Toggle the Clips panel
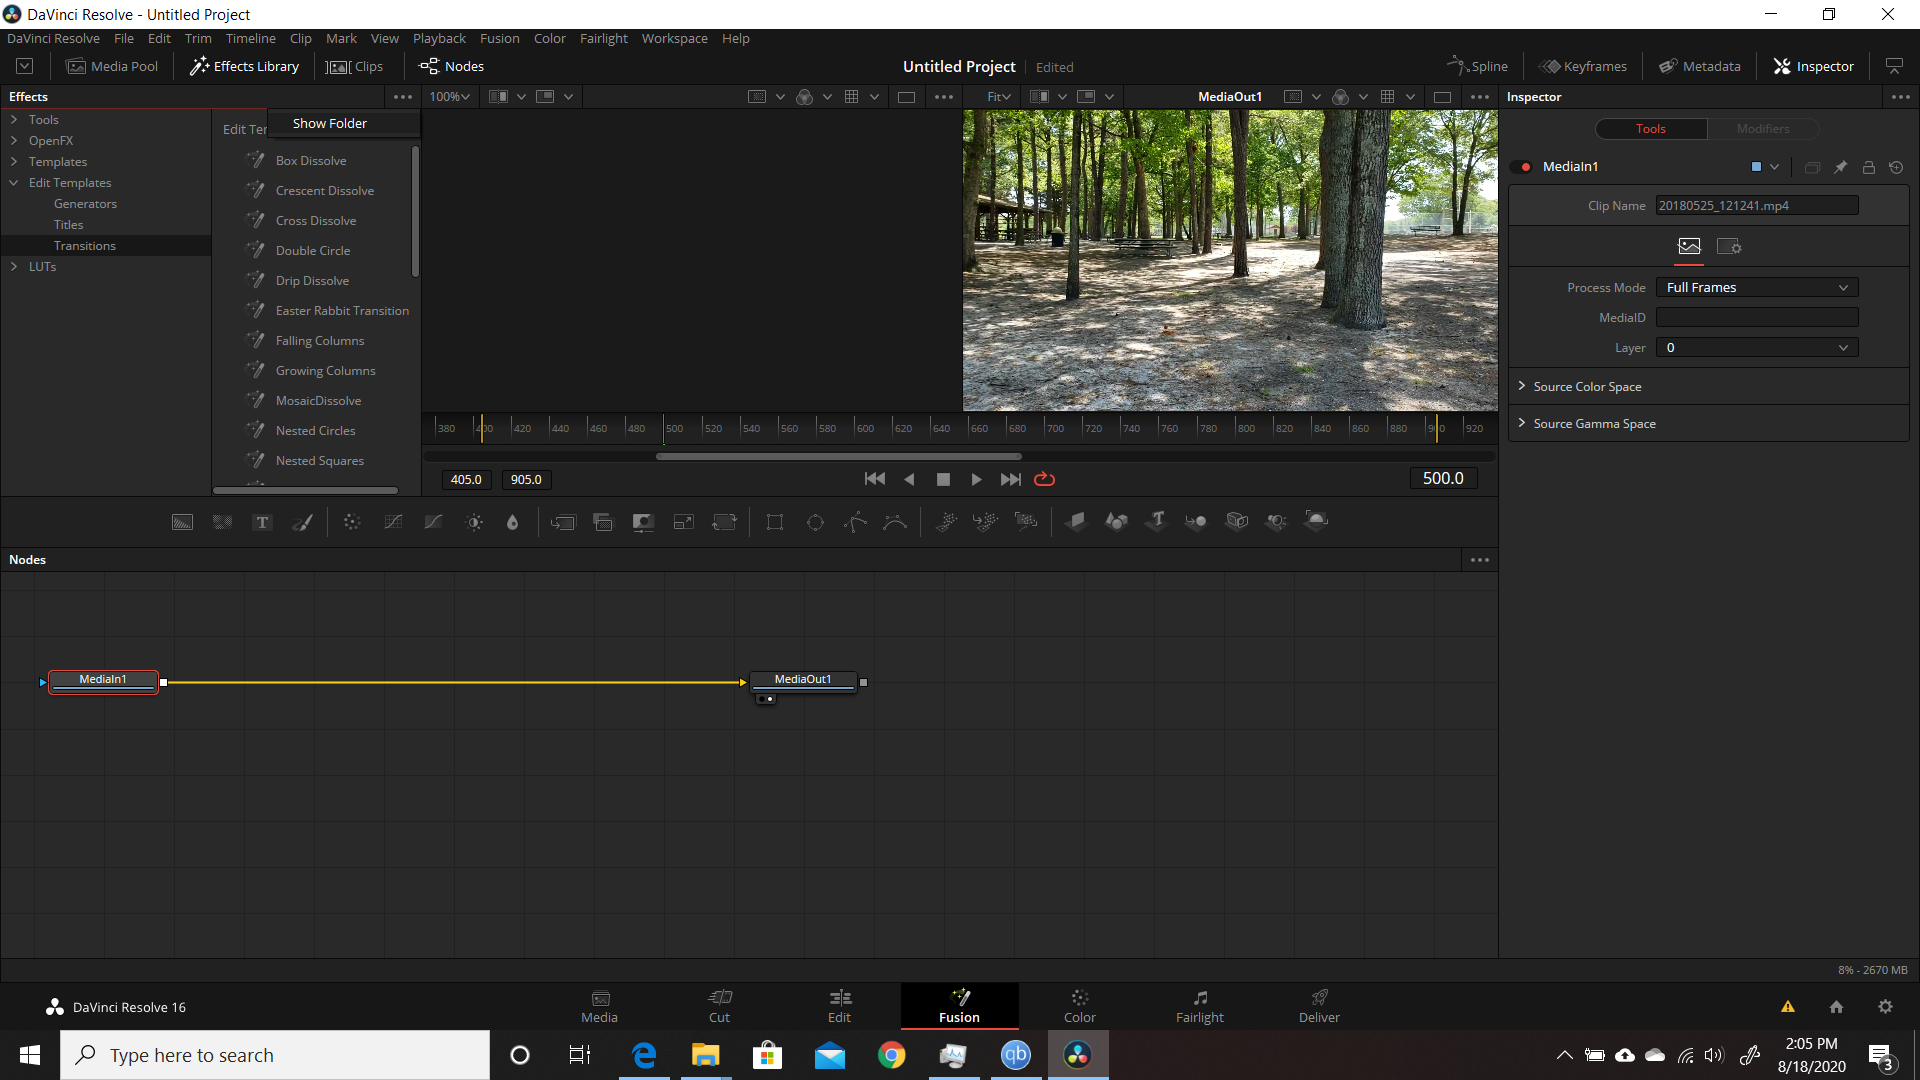Viewport: 1920px width, 1080px height. tap(355, 66)
